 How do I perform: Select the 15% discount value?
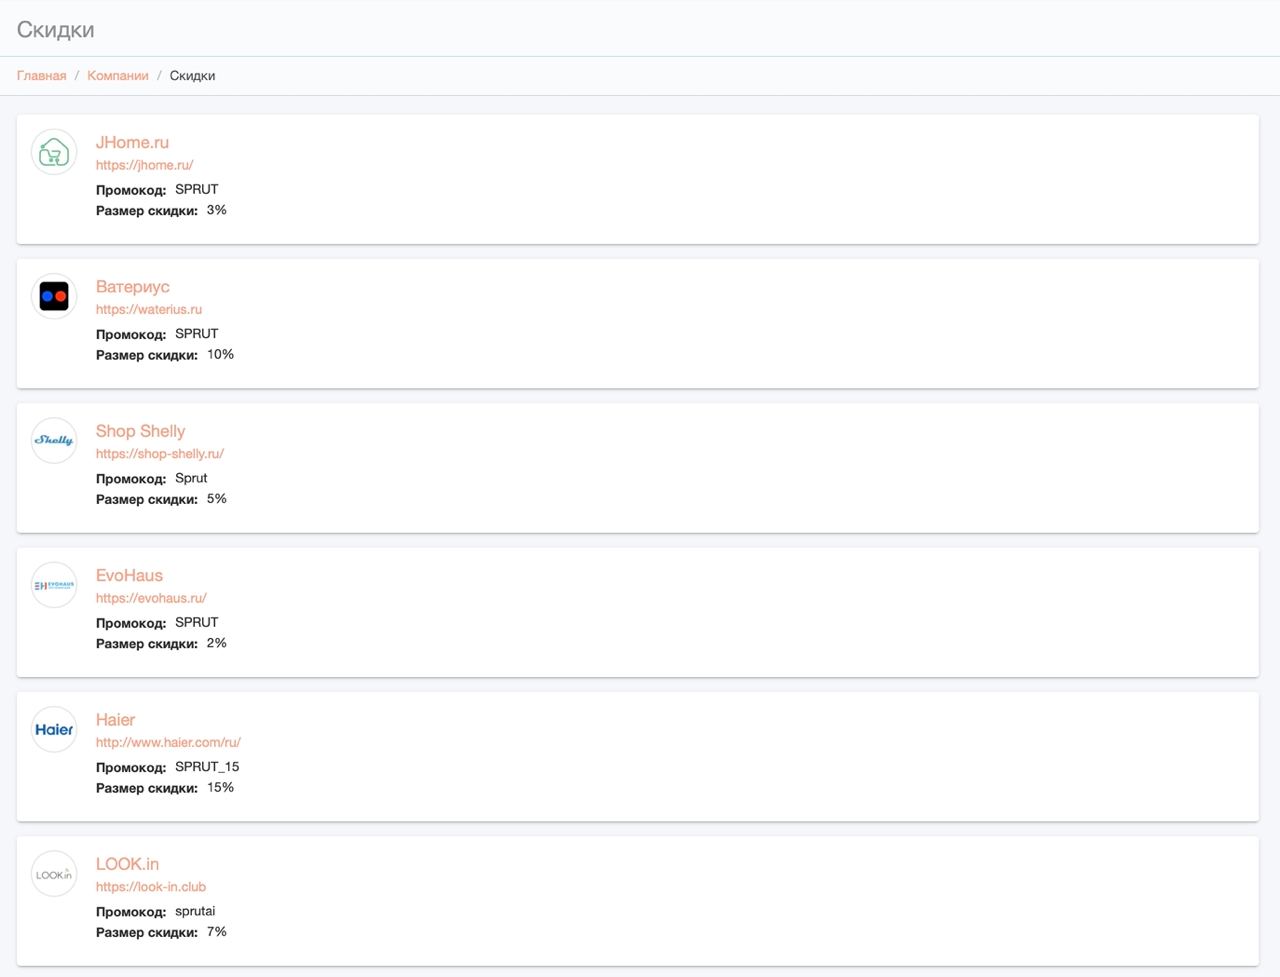(x=220, y=788)
